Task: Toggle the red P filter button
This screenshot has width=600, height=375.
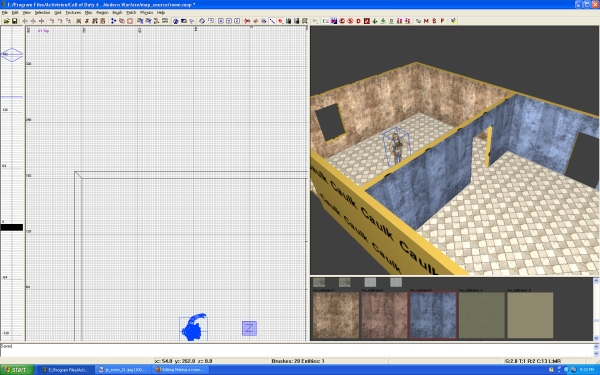Action: point(442,21)
